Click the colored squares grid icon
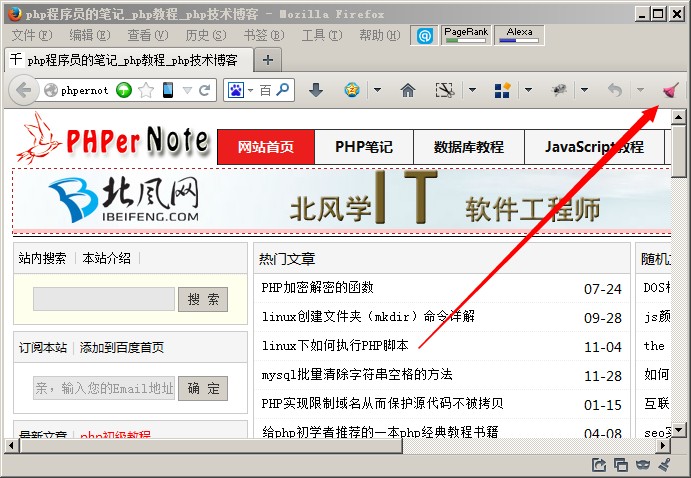This screenshot has height=478, width=691. pos(502,90)
